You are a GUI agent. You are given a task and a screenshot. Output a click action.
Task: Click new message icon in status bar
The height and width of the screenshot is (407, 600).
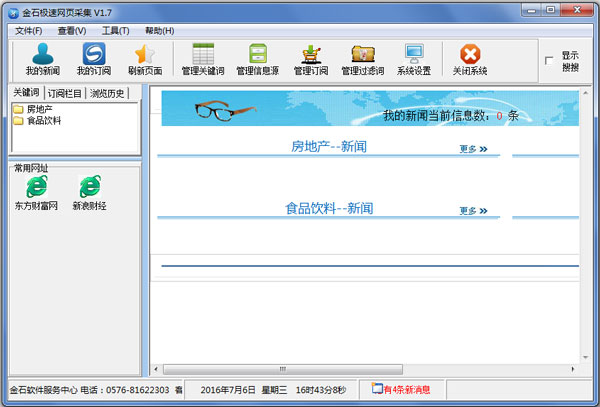[x=377, y=389]
